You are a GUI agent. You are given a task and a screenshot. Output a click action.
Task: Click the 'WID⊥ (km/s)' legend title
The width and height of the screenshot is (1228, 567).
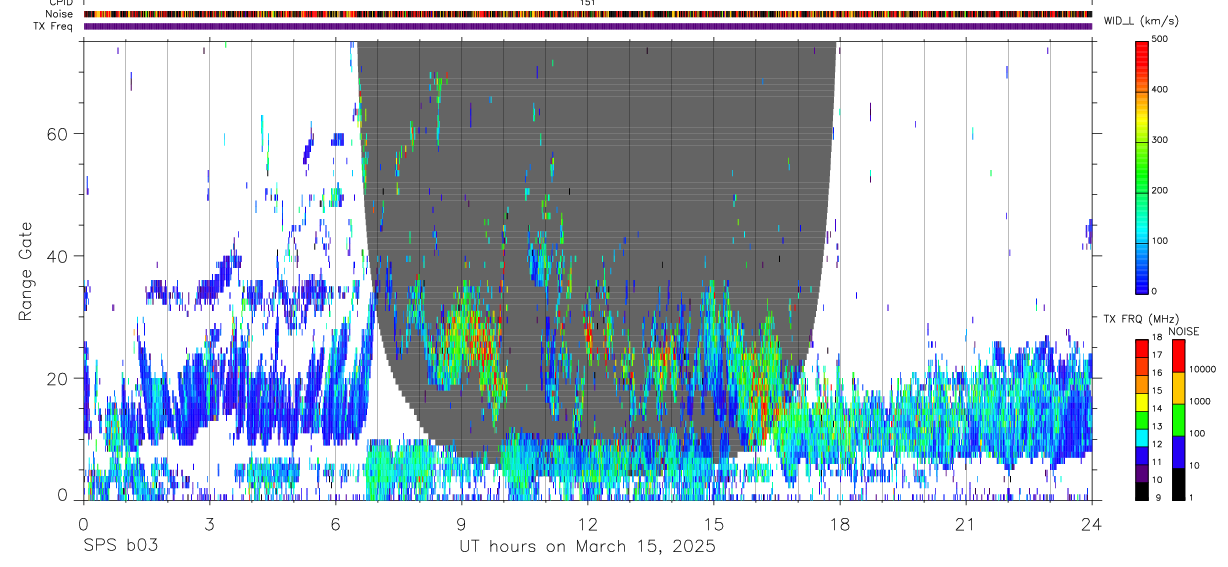tap(1140, 21)
